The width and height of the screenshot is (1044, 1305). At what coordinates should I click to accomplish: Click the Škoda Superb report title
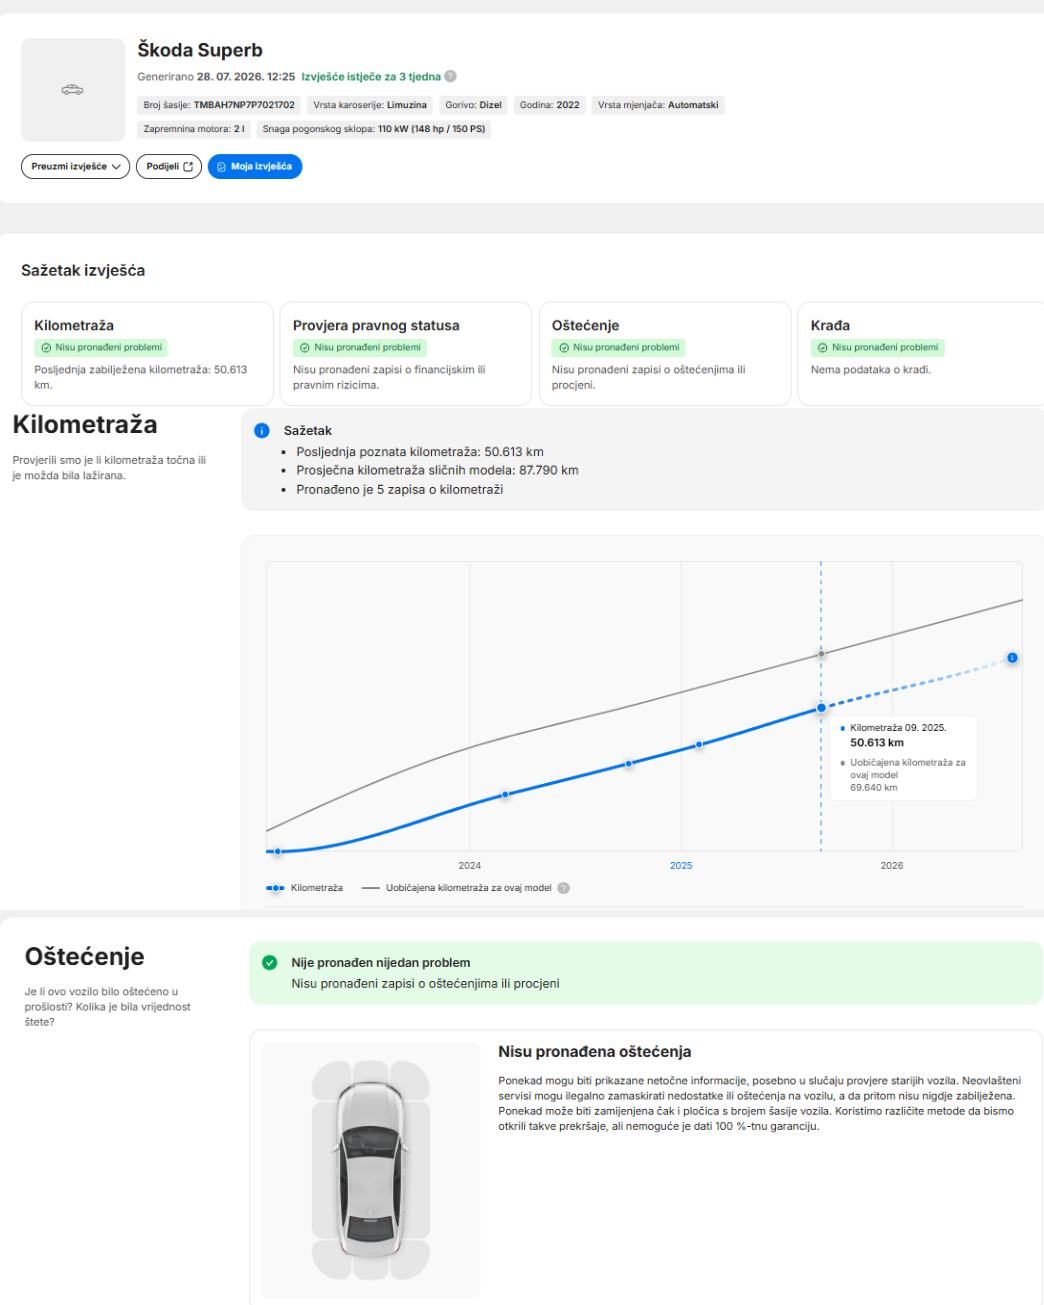pos(199,51)
